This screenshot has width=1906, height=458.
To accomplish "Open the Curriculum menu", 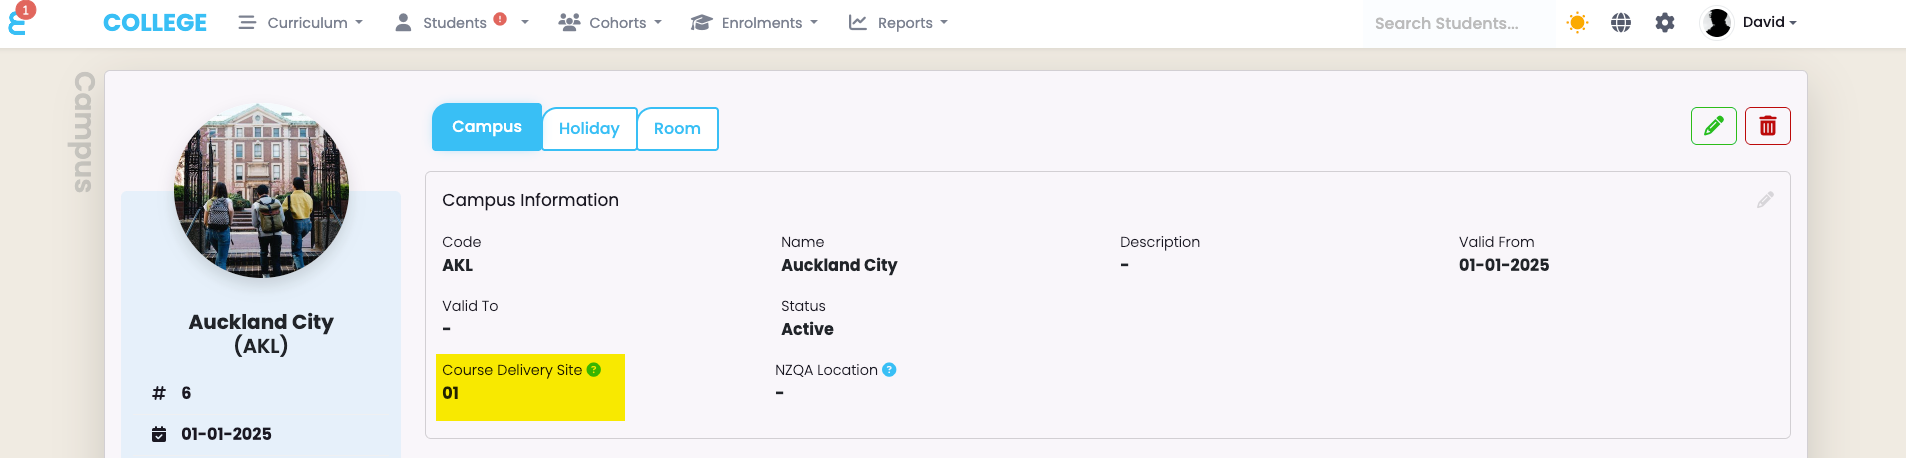I will click(x=300, y=23).
